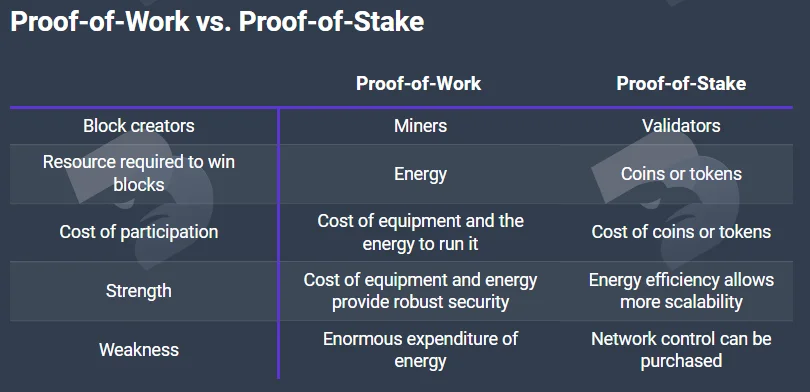Click Enormous expenditure of energy cell
Screen dimensions: 810x392
(420, 350)
